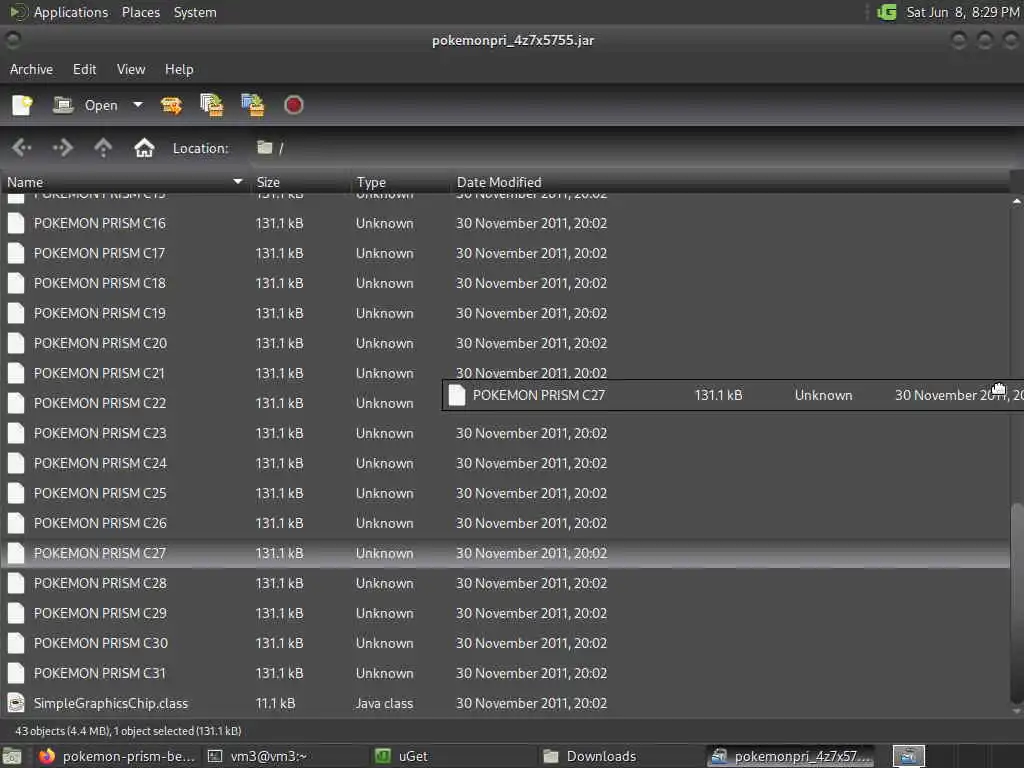Screen dimensions: 1024x768
Task: Select file POKEMON PRISM C30
Action: click(x=505, y=644)
